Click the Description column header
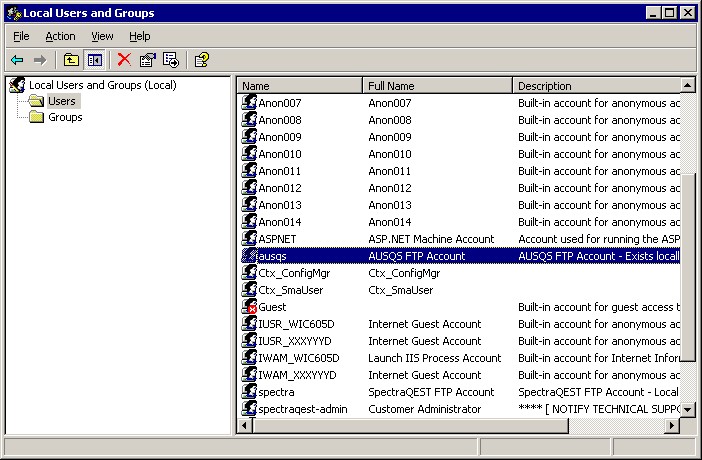Image resolution: width=702 pixels, height=460 pixels. (596, 86)
